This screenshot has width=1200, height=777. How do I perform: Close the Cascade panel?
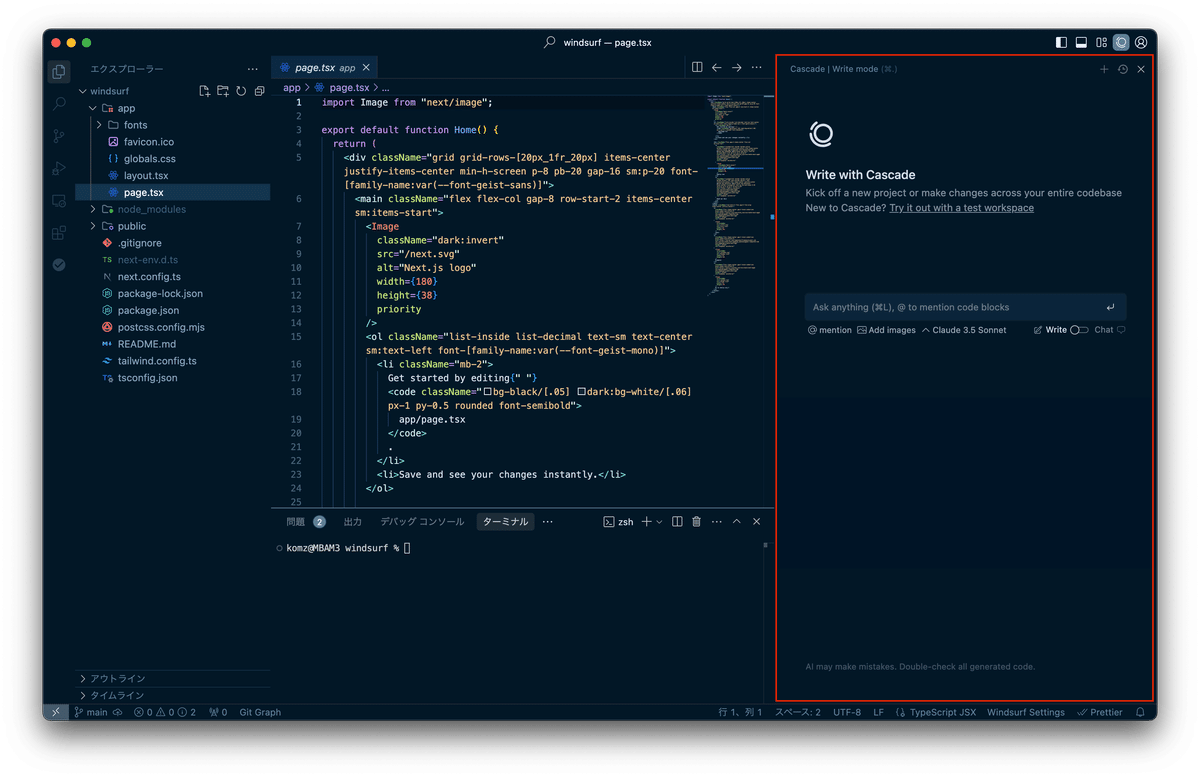click(x=1141, y=69)
